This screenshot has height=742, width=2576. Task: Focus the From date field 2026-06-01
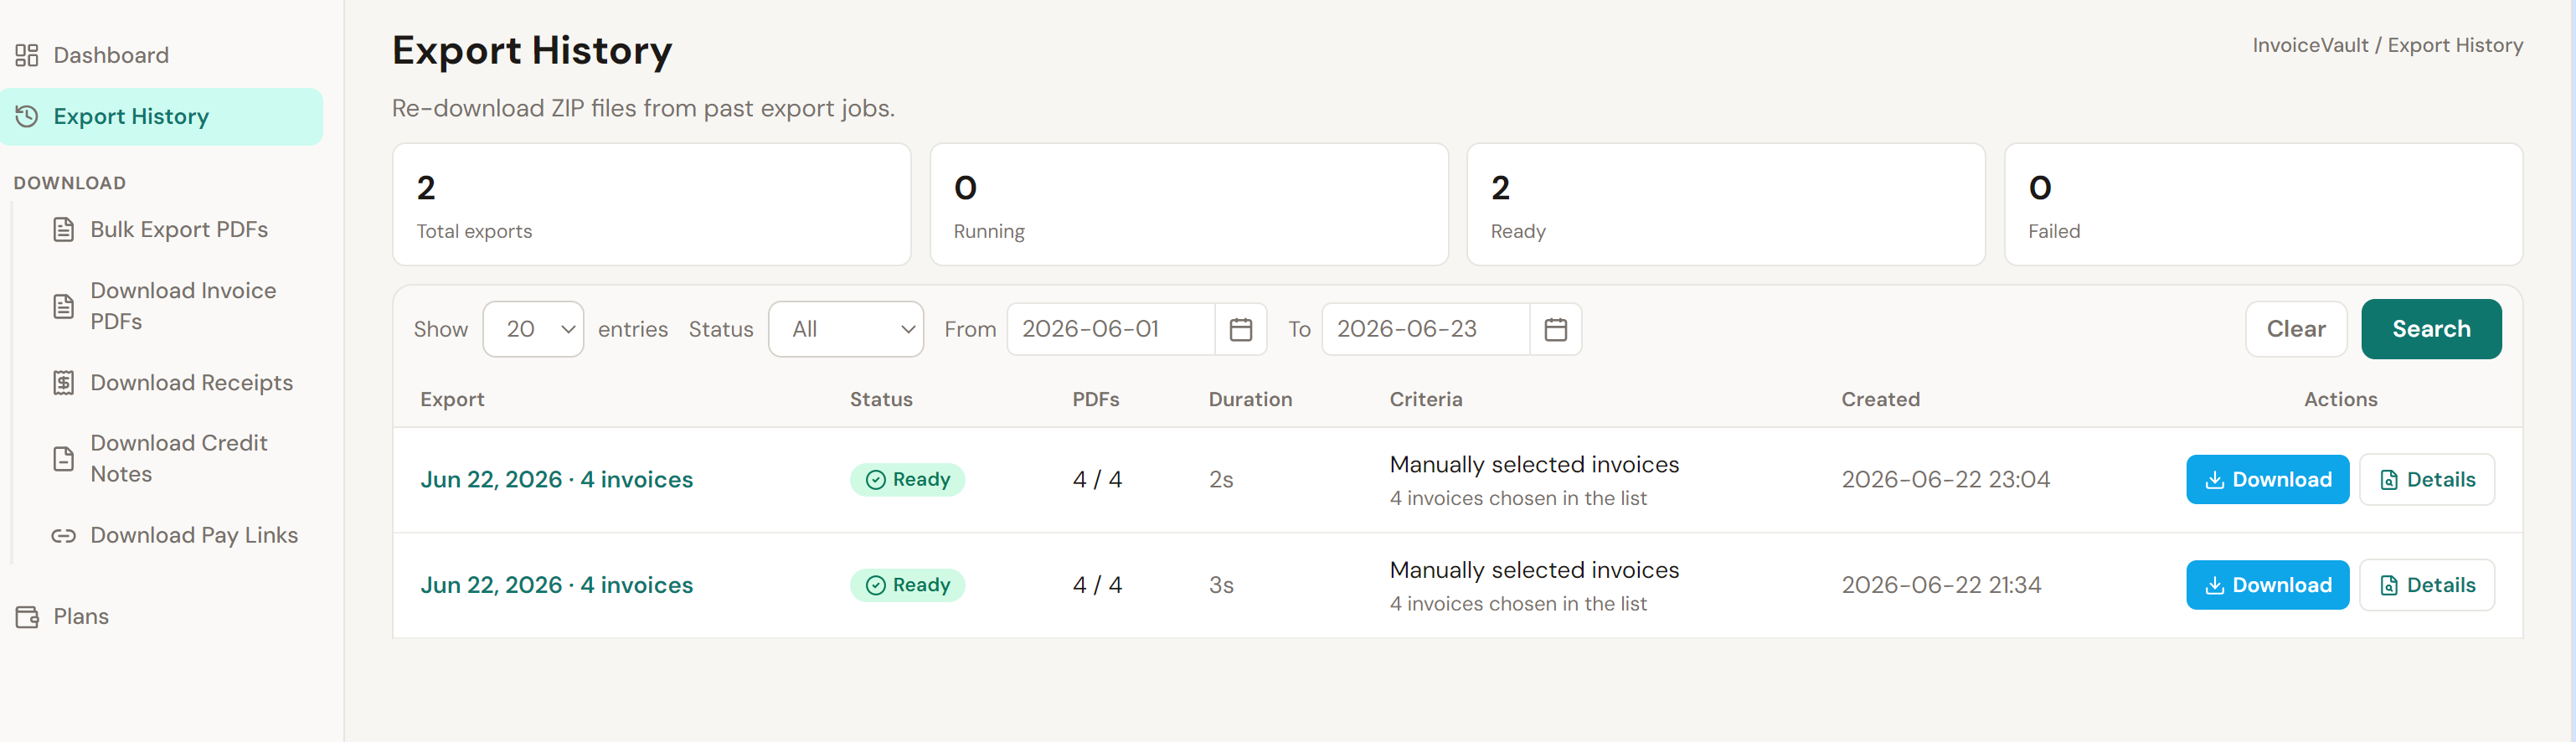tap(1111, 329)
